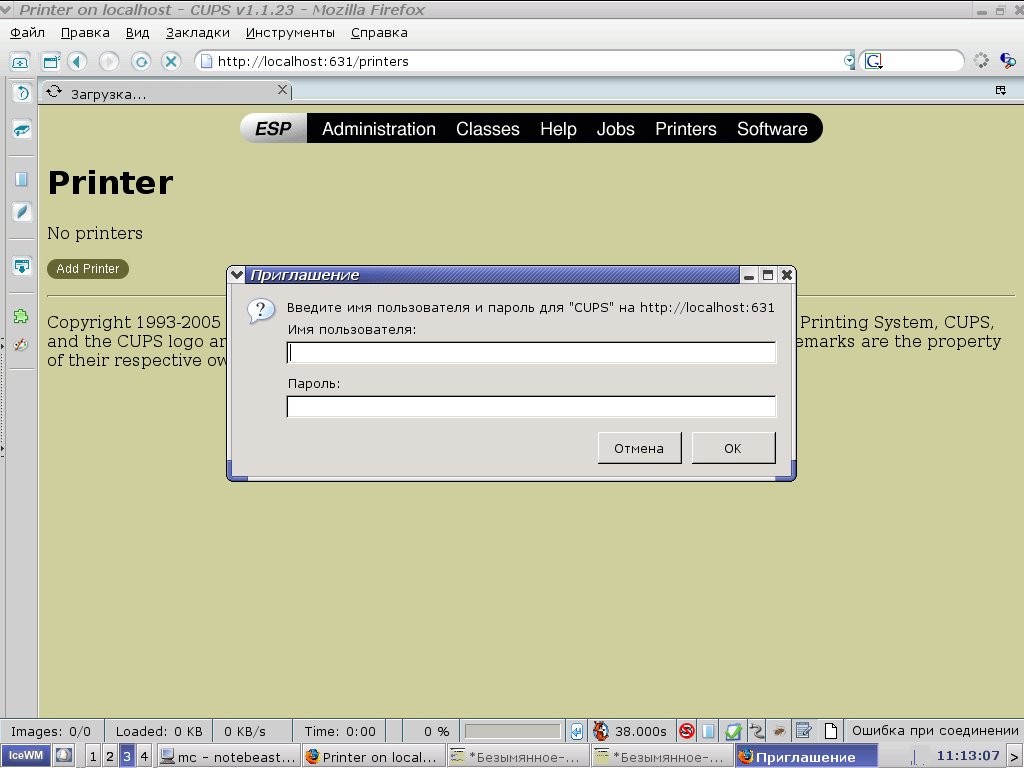Click the red blocked-sign status bar icon
This screenshot has width=1024, height=768.
point(686,731)
